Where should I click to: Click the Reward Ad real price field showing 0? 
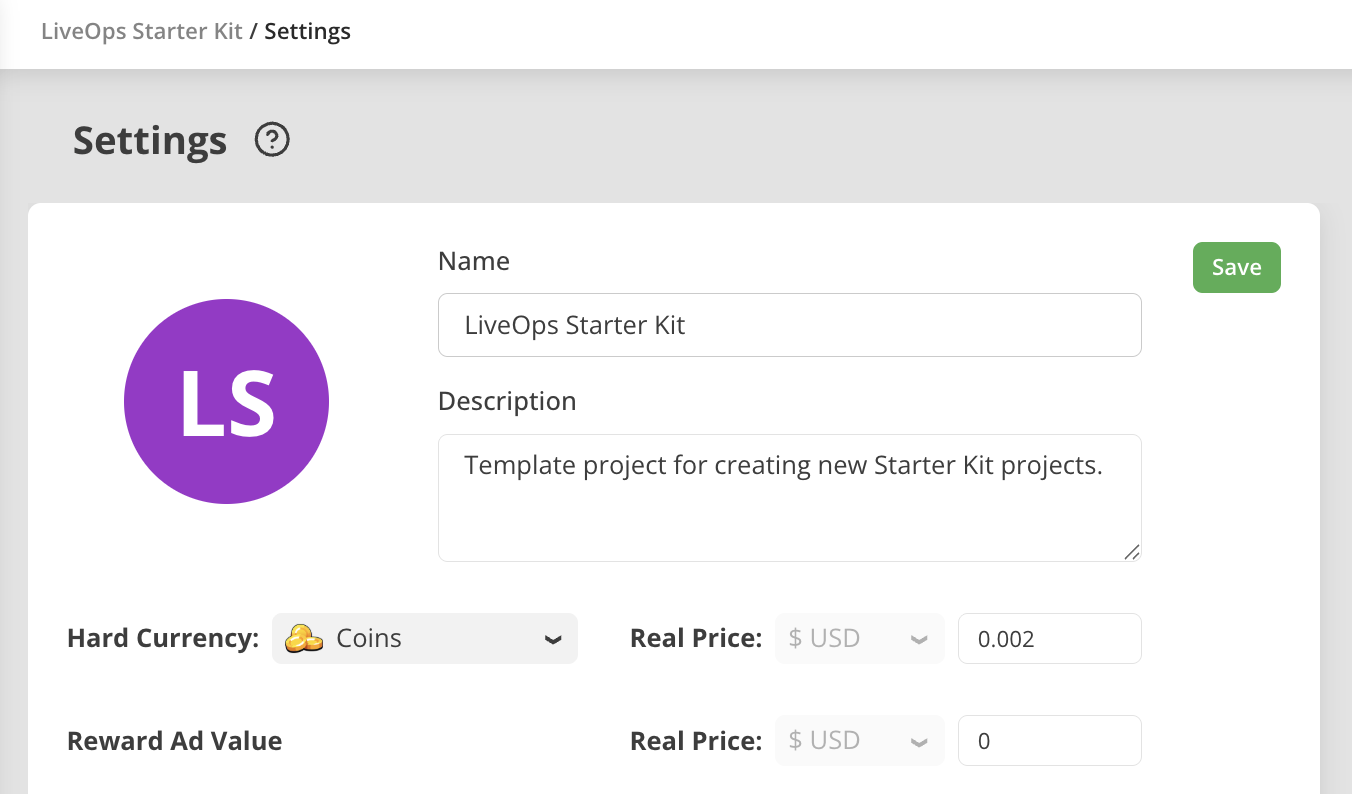click(x=1049, y=741)
